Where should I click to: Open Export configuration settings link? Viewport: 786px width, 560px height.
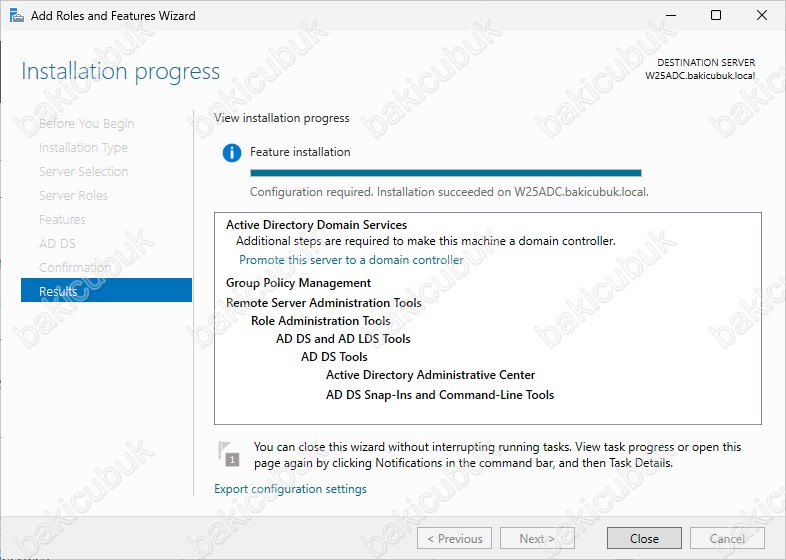[x=290, y=489]
